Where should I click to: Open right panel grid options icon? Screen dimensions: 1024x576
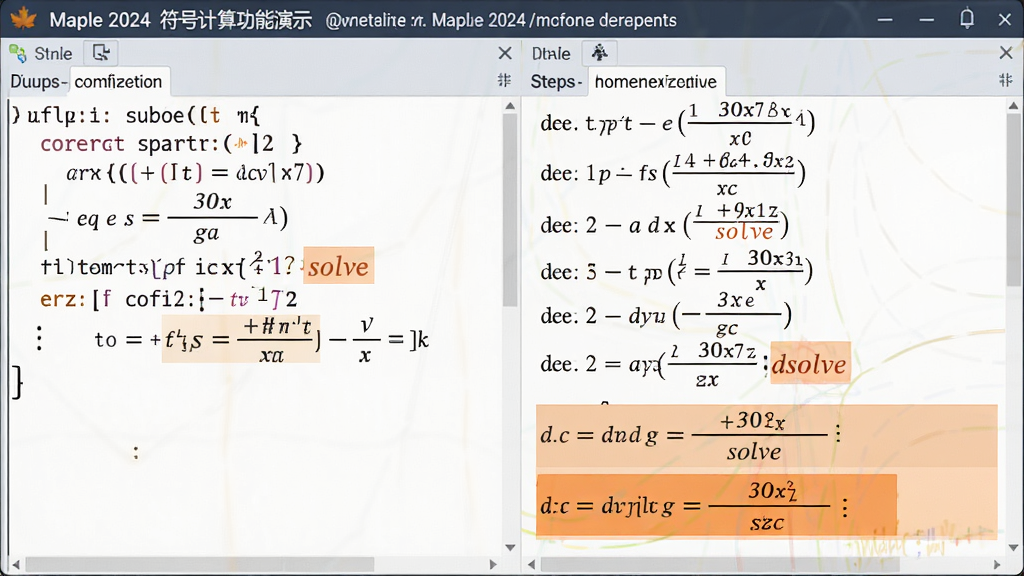(1005, 80)
